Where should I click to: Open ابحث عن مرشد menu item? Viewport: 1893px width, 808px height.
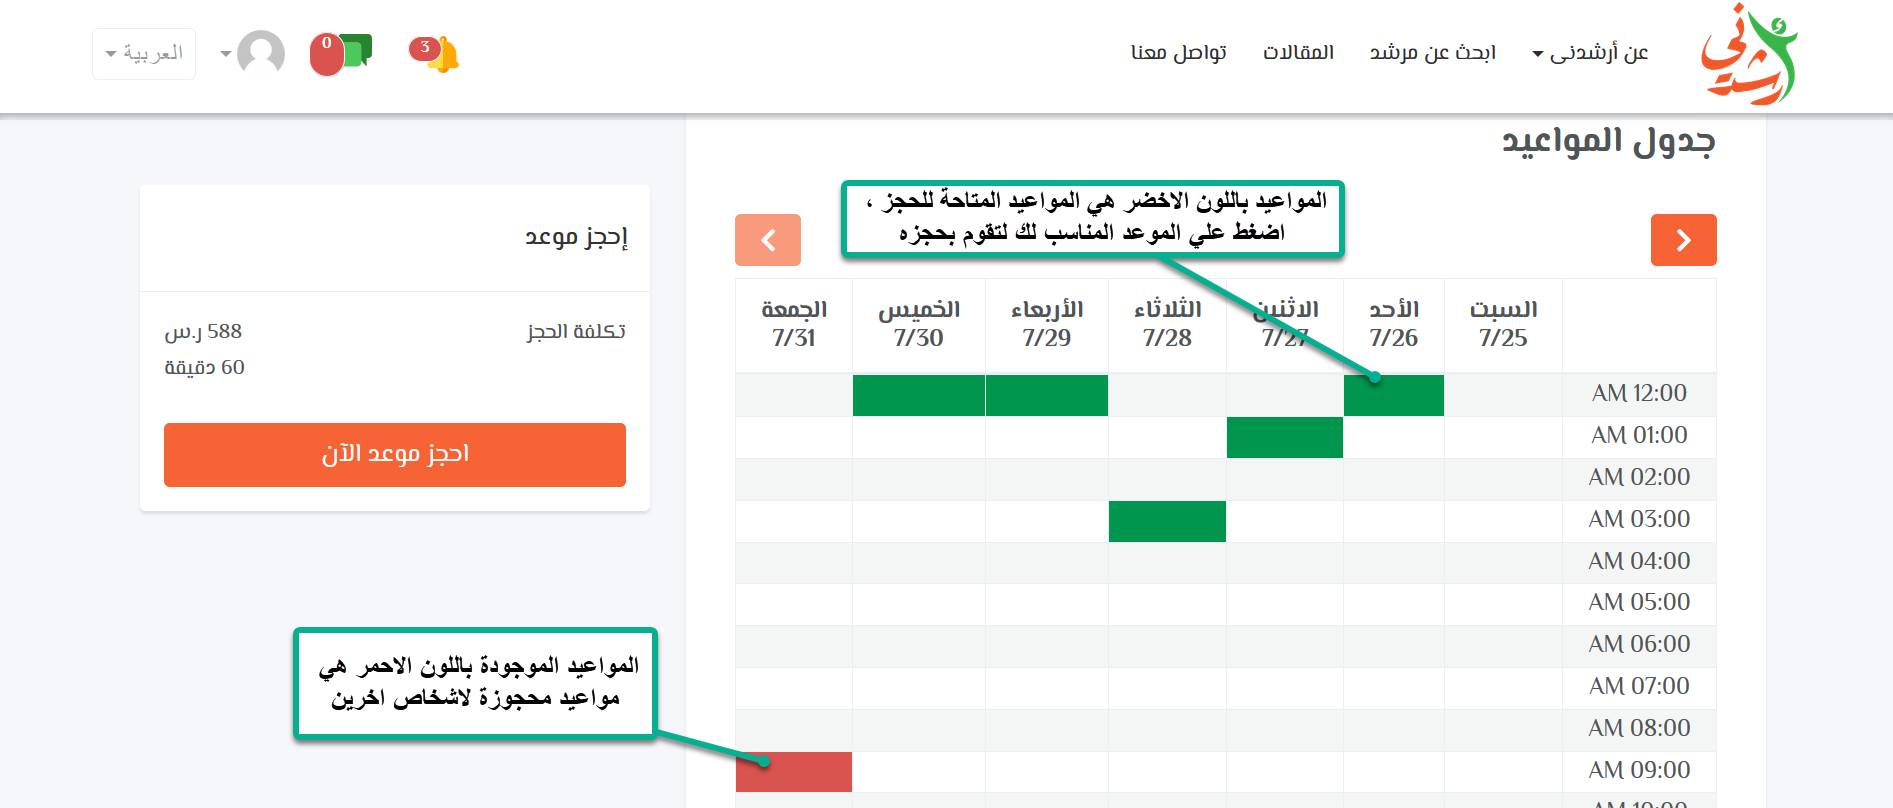click(x=1432, y=53)
